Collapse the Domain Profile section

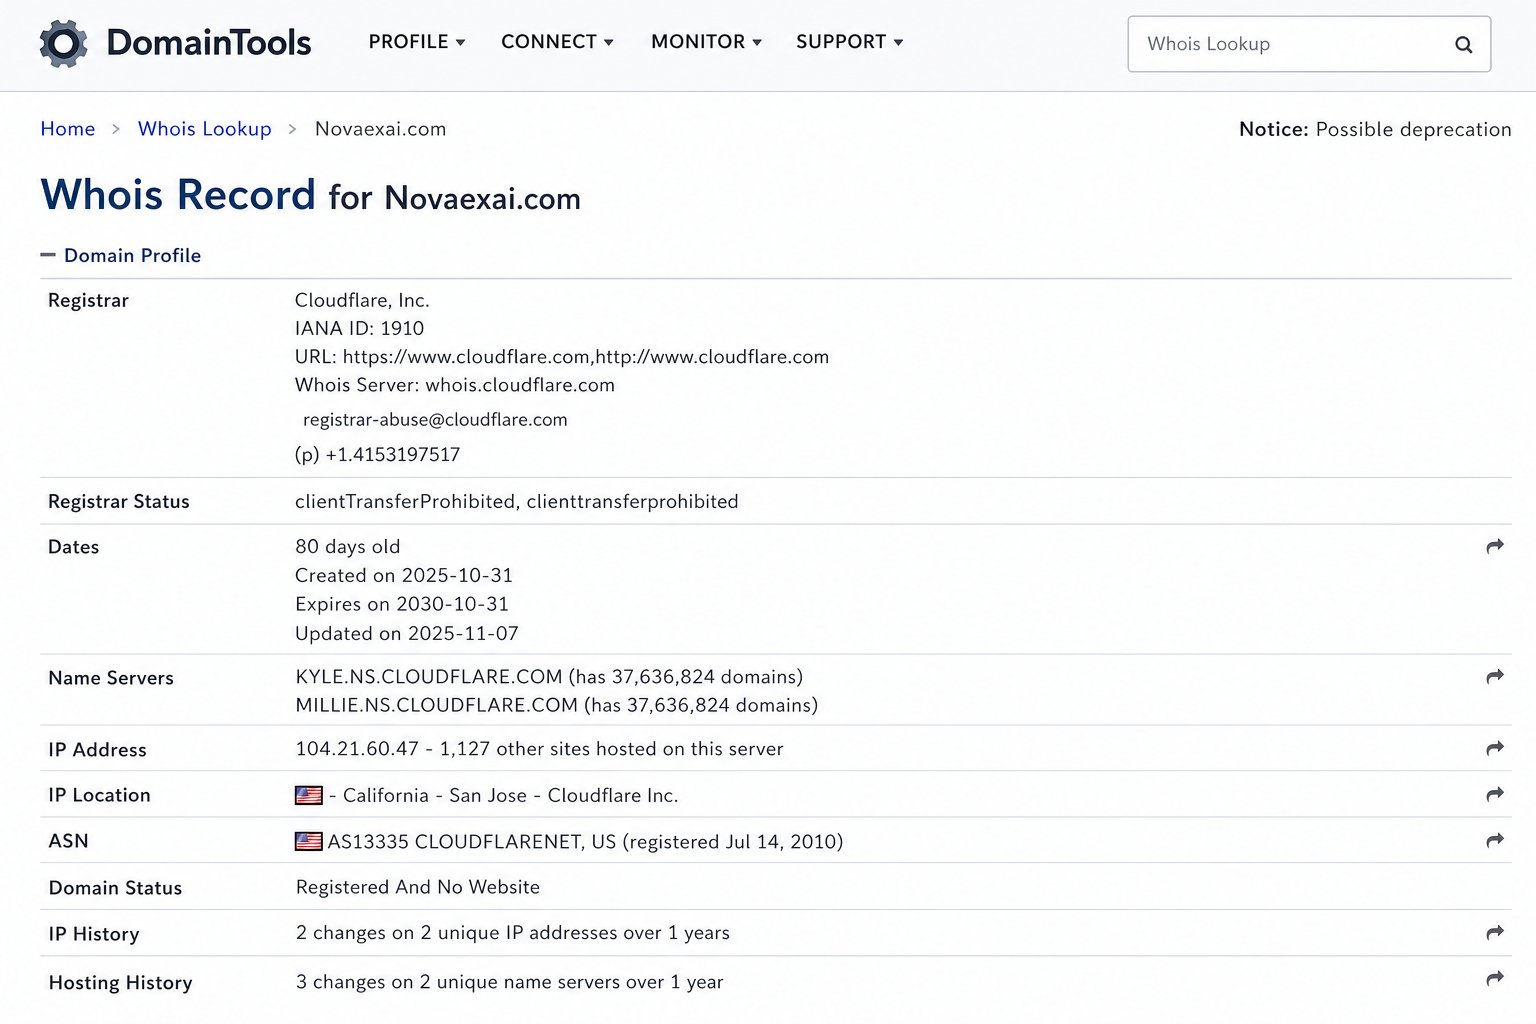121,255
